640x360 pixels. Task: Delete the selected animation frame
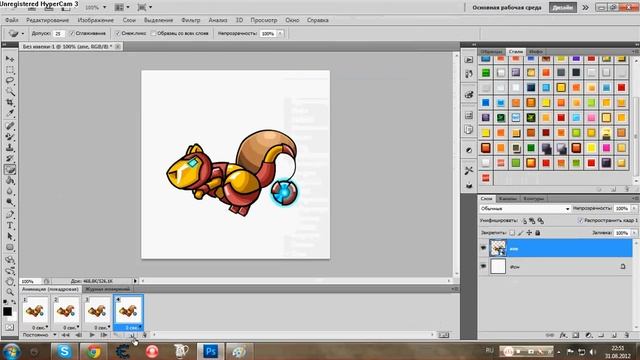(144, 335)
